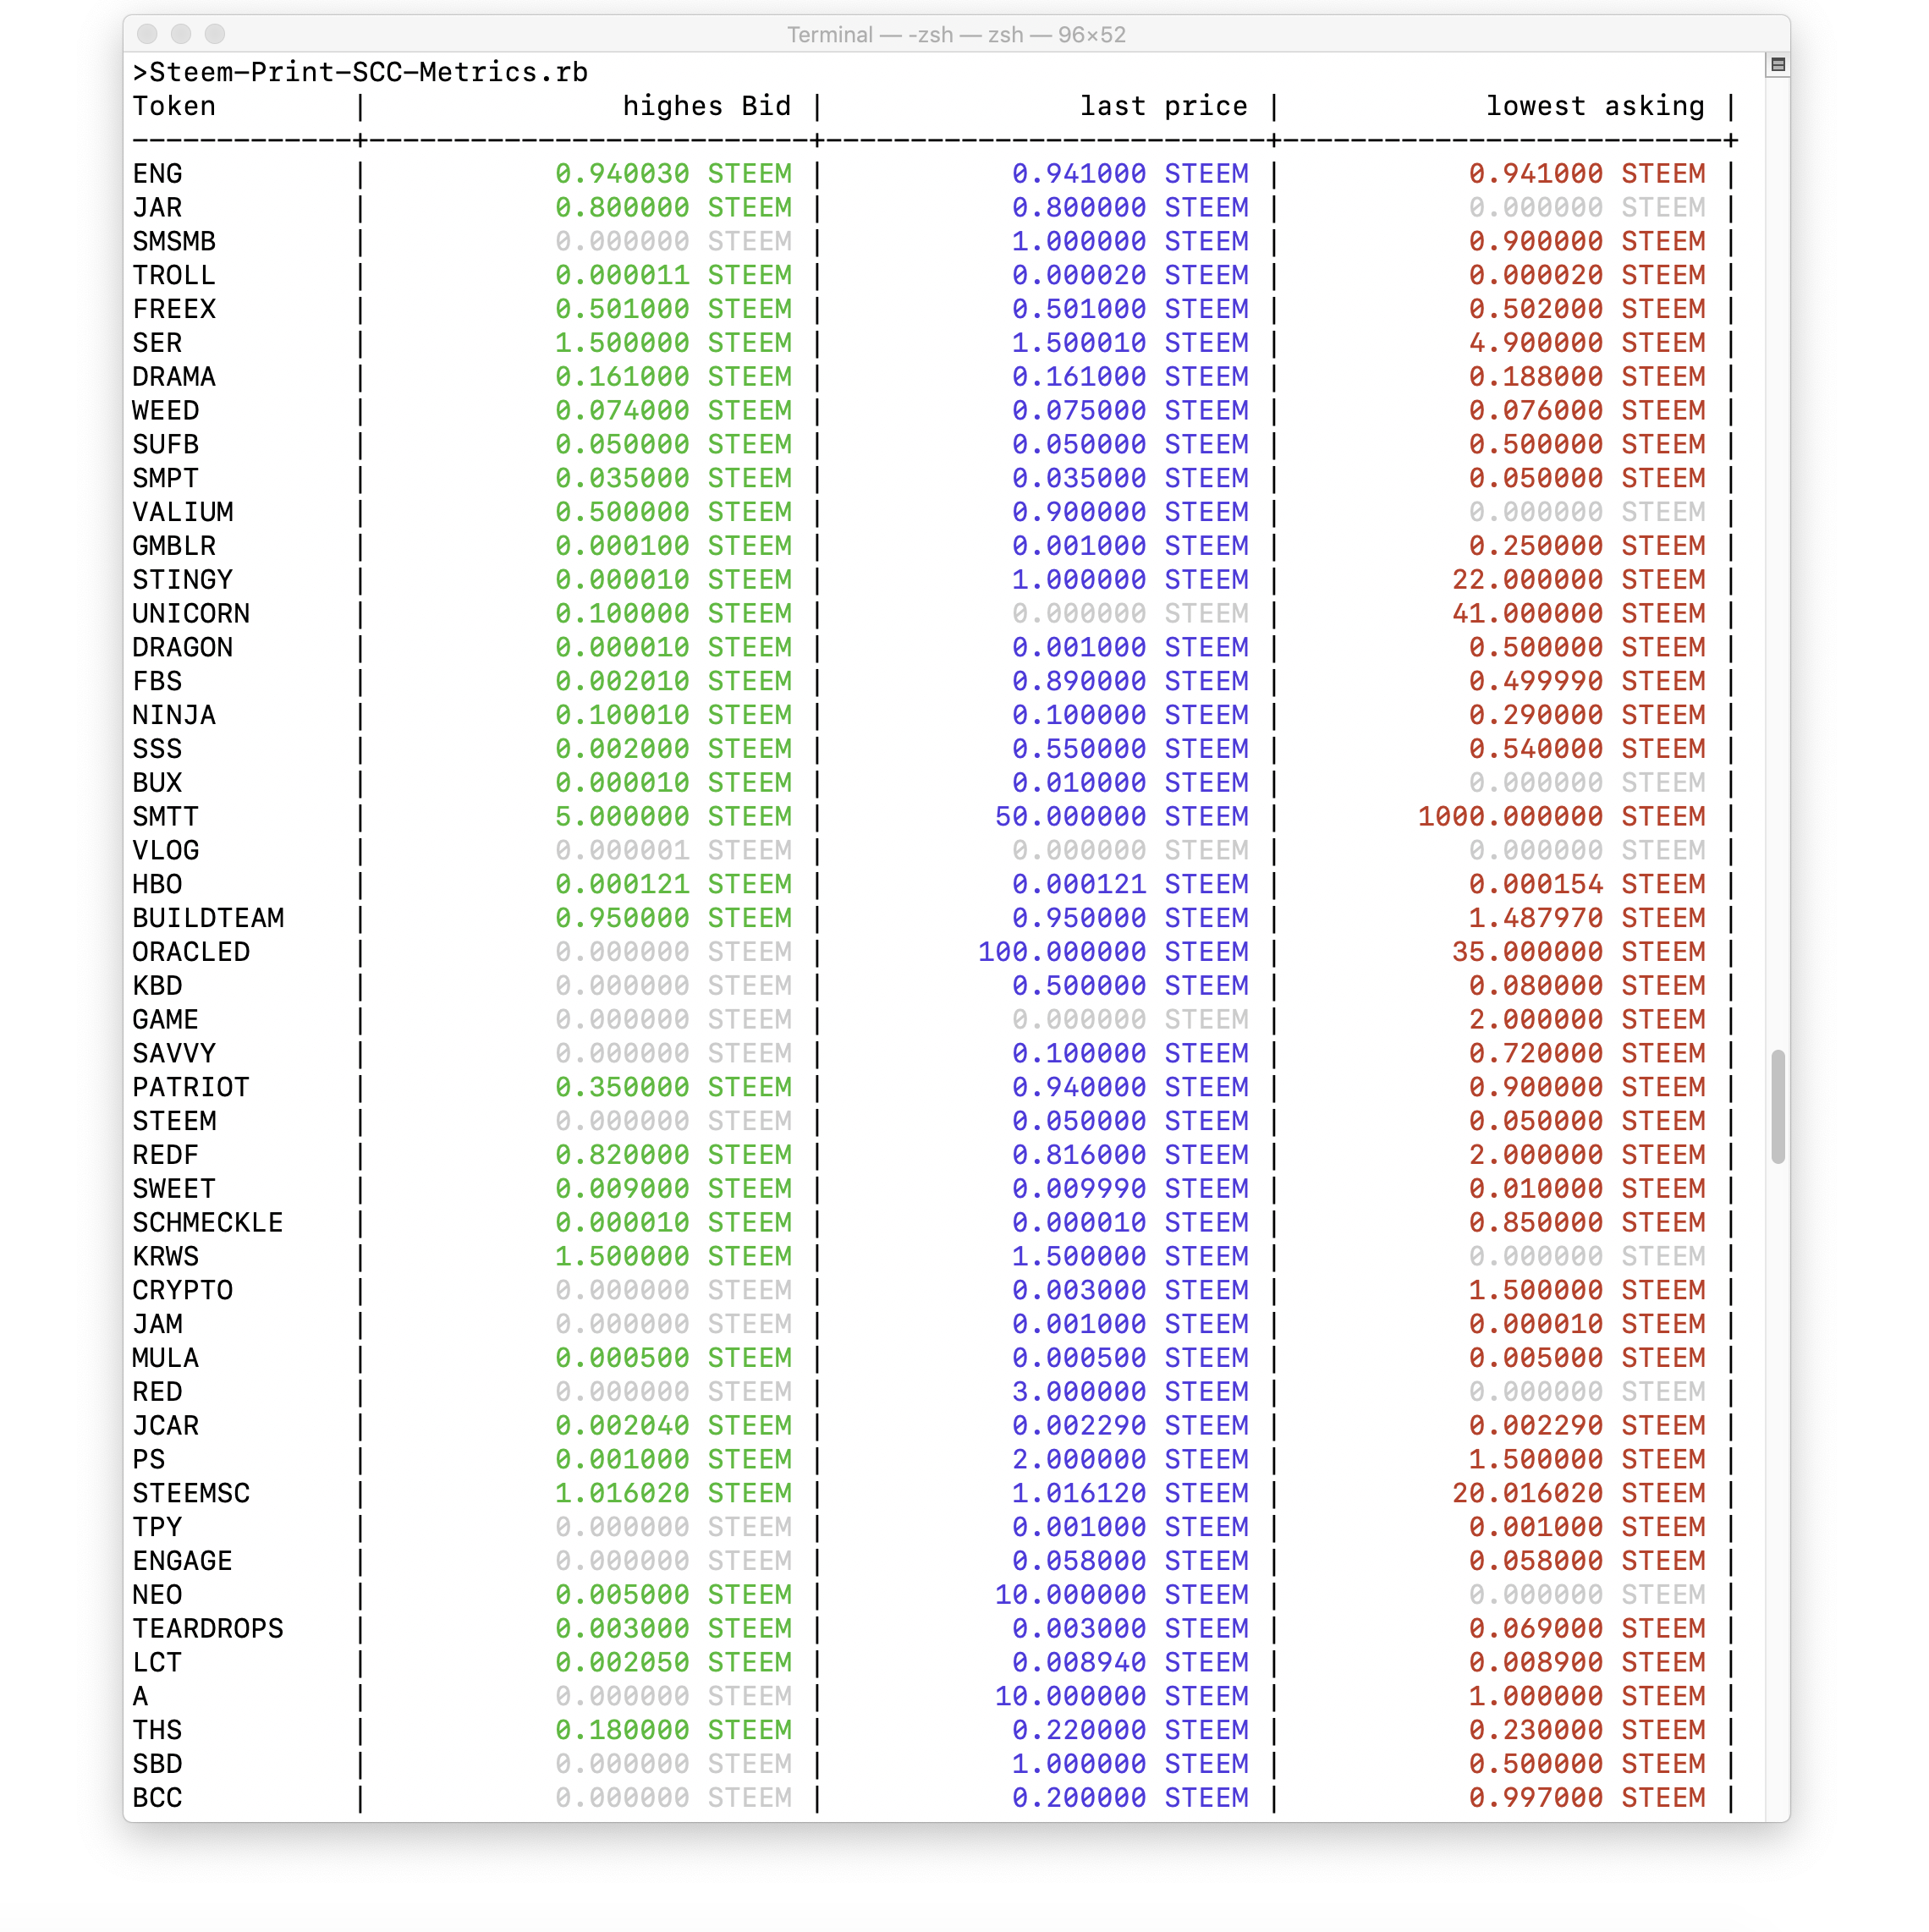Click KBD lowest asking 0.080000 STEEM
The width and height of the screenshot is (1929, 1932).
[1587, 986]
